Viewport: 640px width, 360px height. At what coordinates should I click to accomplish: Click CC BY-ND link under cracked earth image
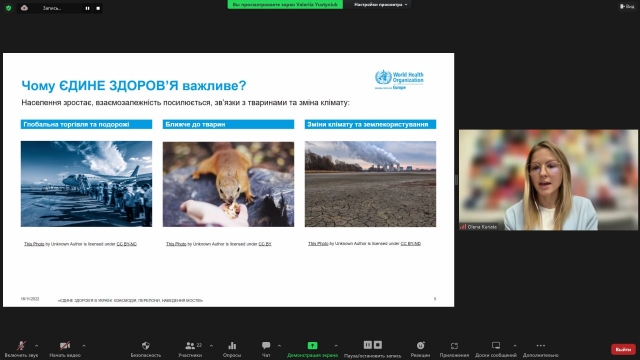411,244
